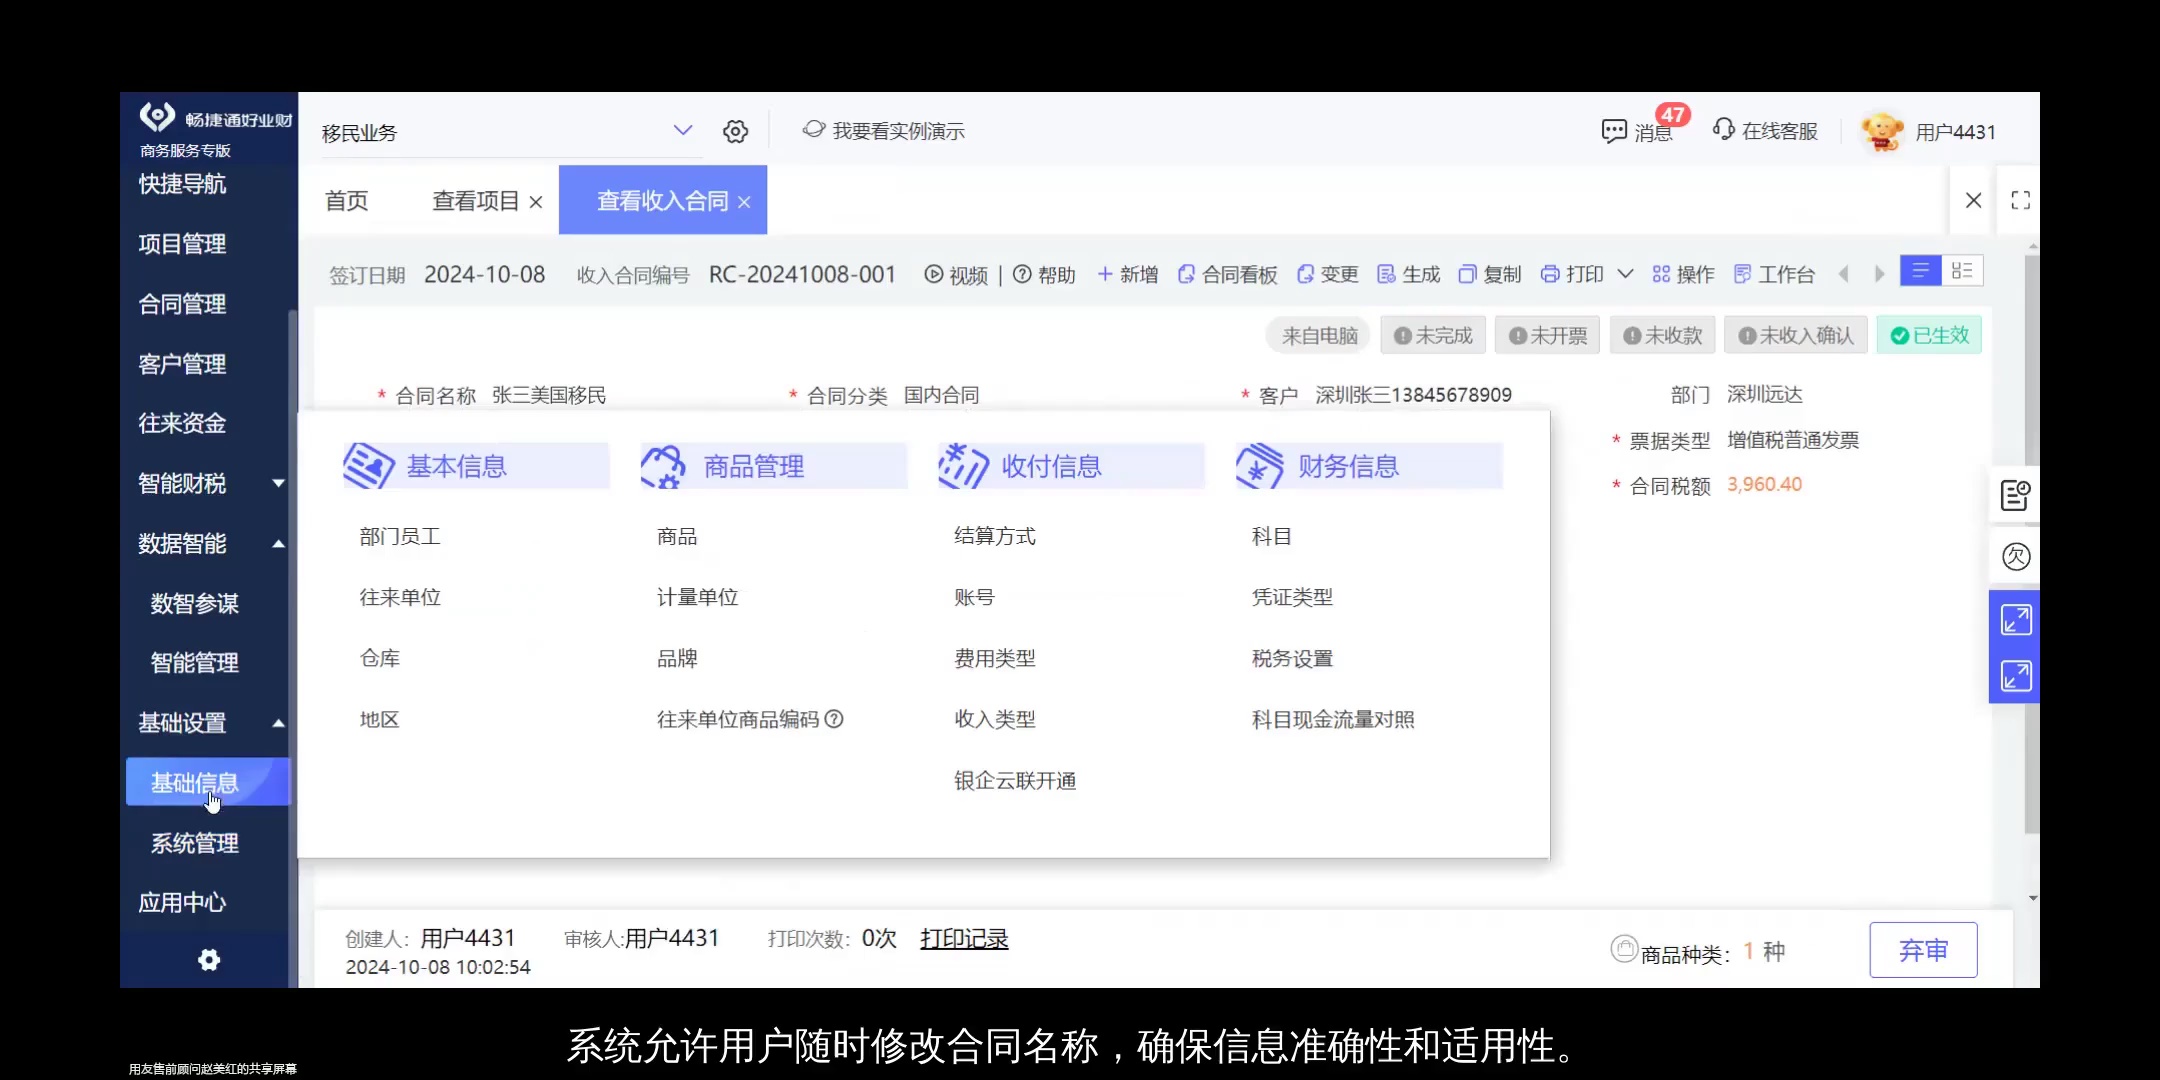Open the 打印 print dropdown arrow
Viewport: 2160px width, 1080px height.
click(1626, 273)
